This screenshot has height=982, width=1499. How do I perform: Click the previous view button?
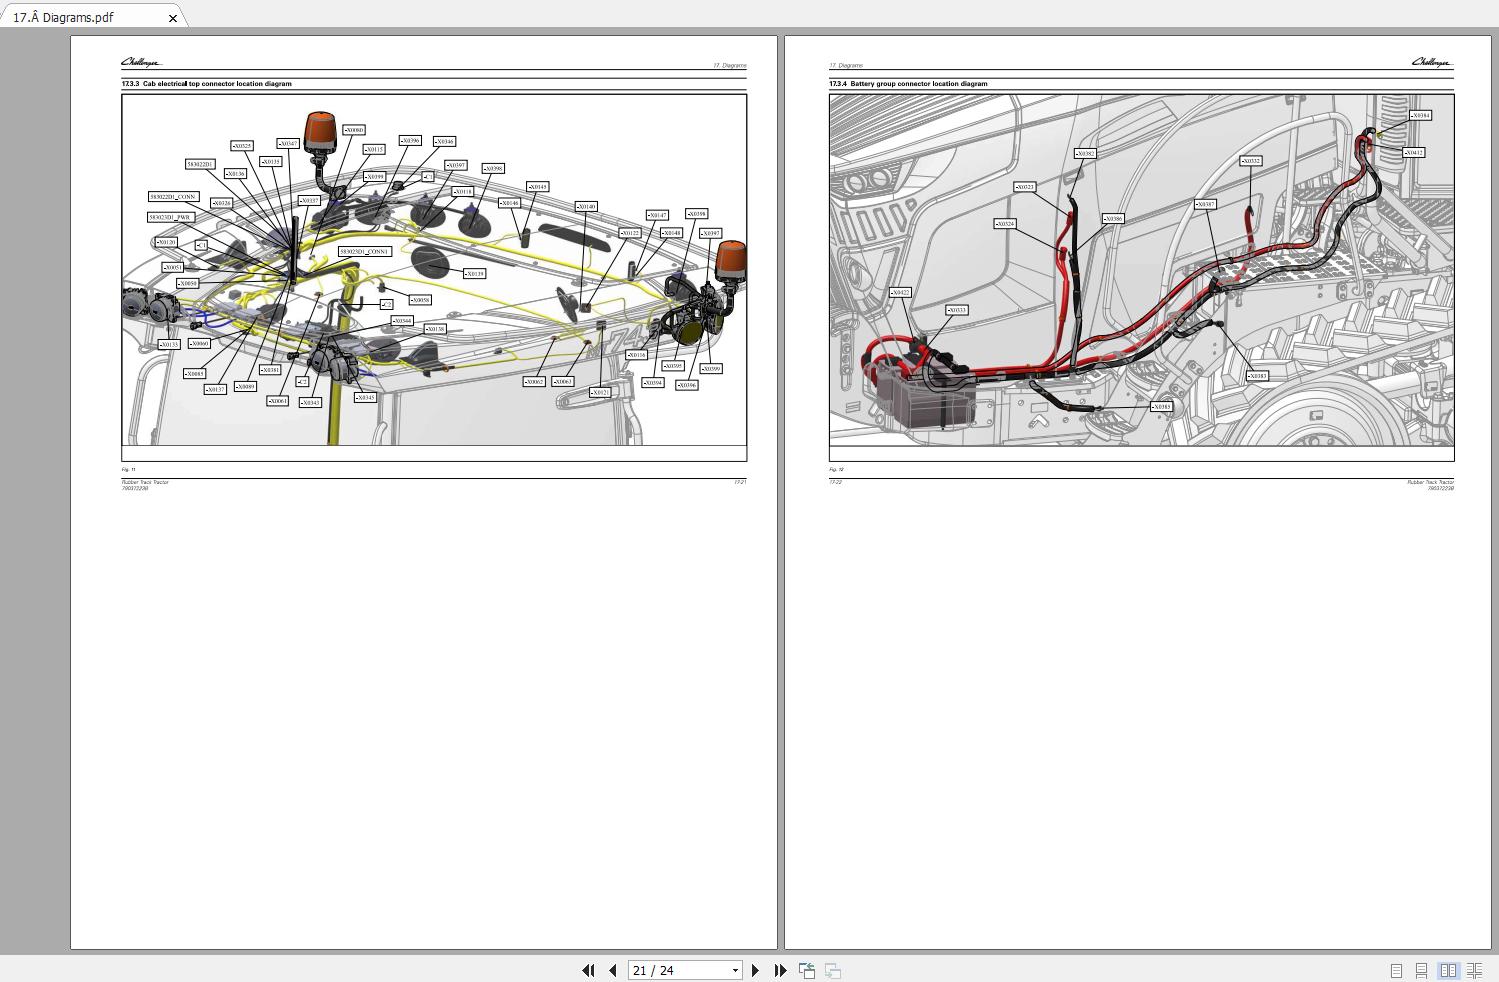(x=807, y=970)
